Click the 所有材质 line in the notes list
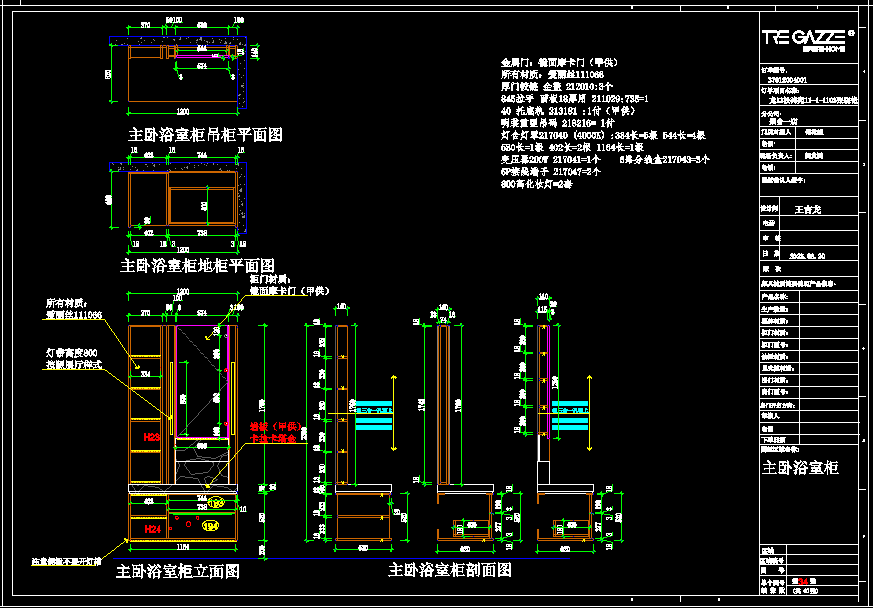 point(553,74)
